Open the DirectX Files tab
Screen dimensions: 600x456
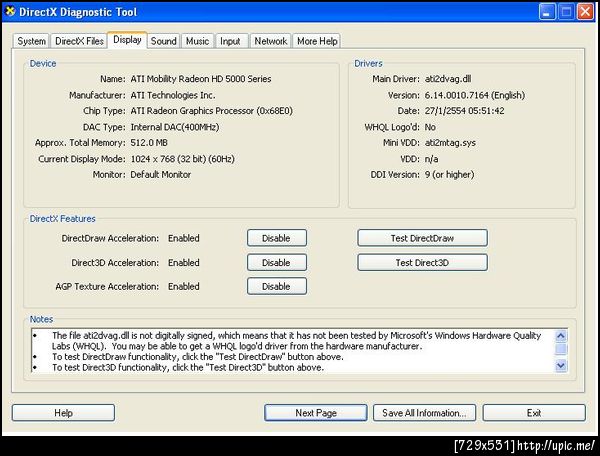pos(79,41)
